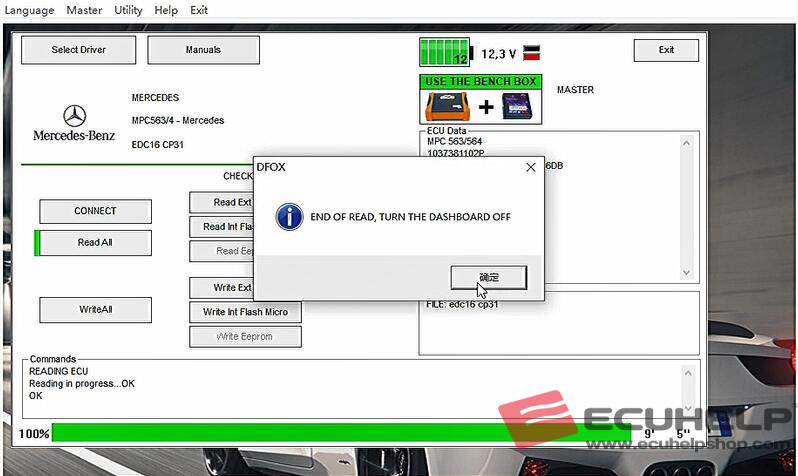Click the green 100% progress bar
Screen dimensions: 798x476
pos(341,433)
